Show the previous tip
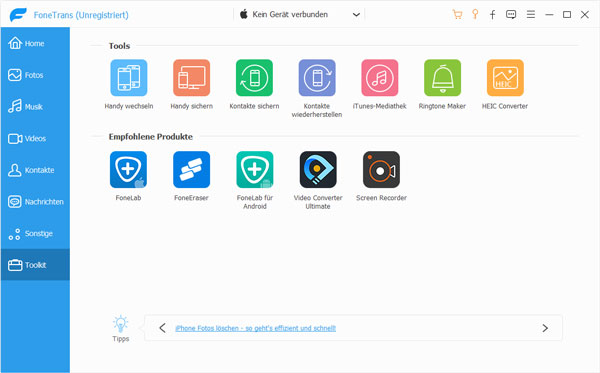The image size is (600, 373). pyautogui.click(x=163, y=328)
